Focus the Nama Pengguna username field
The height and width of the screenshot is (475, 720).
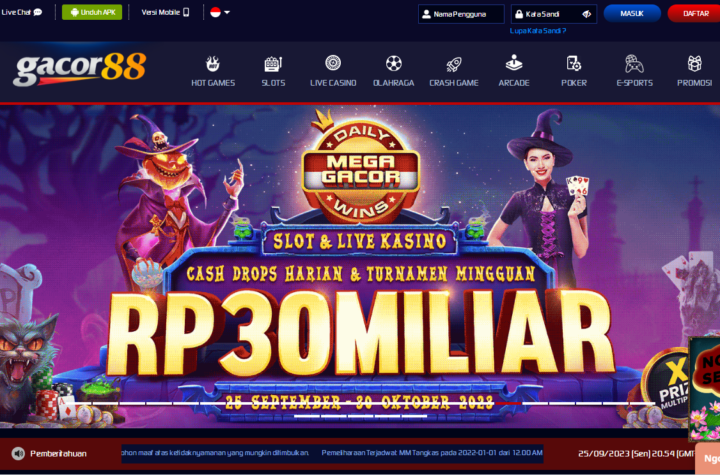pos(461,14)
